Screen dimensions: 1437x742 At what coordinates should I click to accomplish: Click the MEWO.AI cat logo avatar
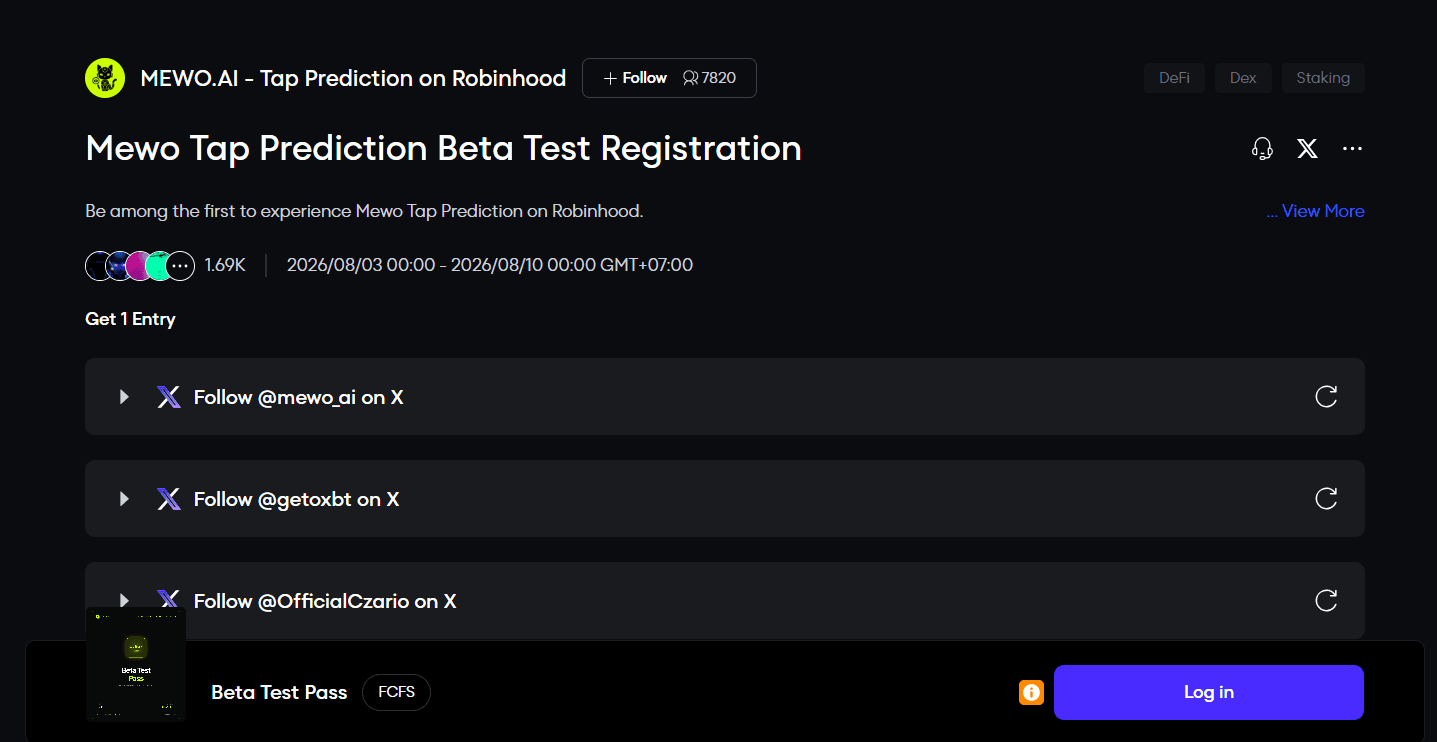tap(105, 78)
